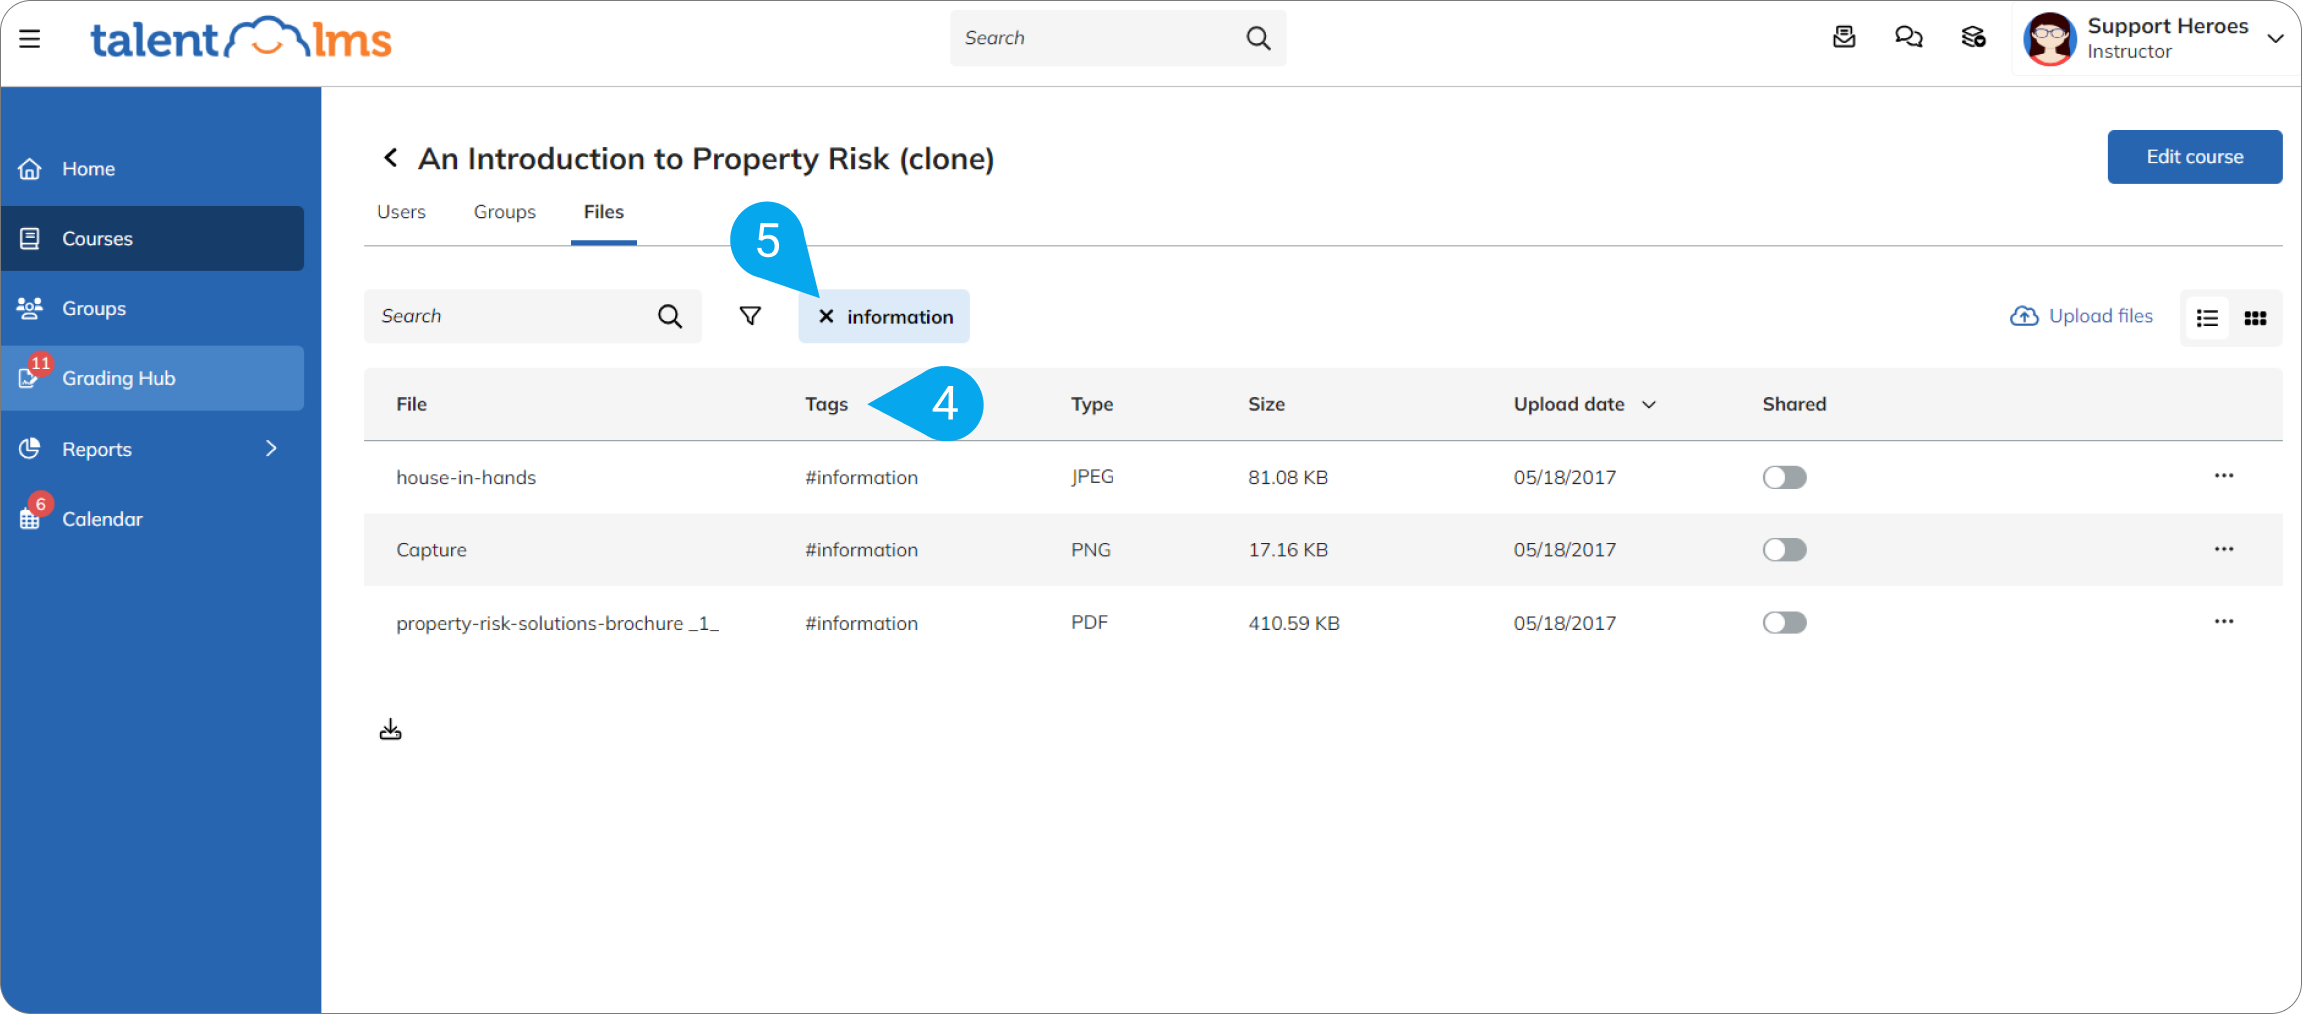Viewport: 2302px width, 1014px height.
Task: Open the filter funnel icon
Action: click(x=750, y=316)
